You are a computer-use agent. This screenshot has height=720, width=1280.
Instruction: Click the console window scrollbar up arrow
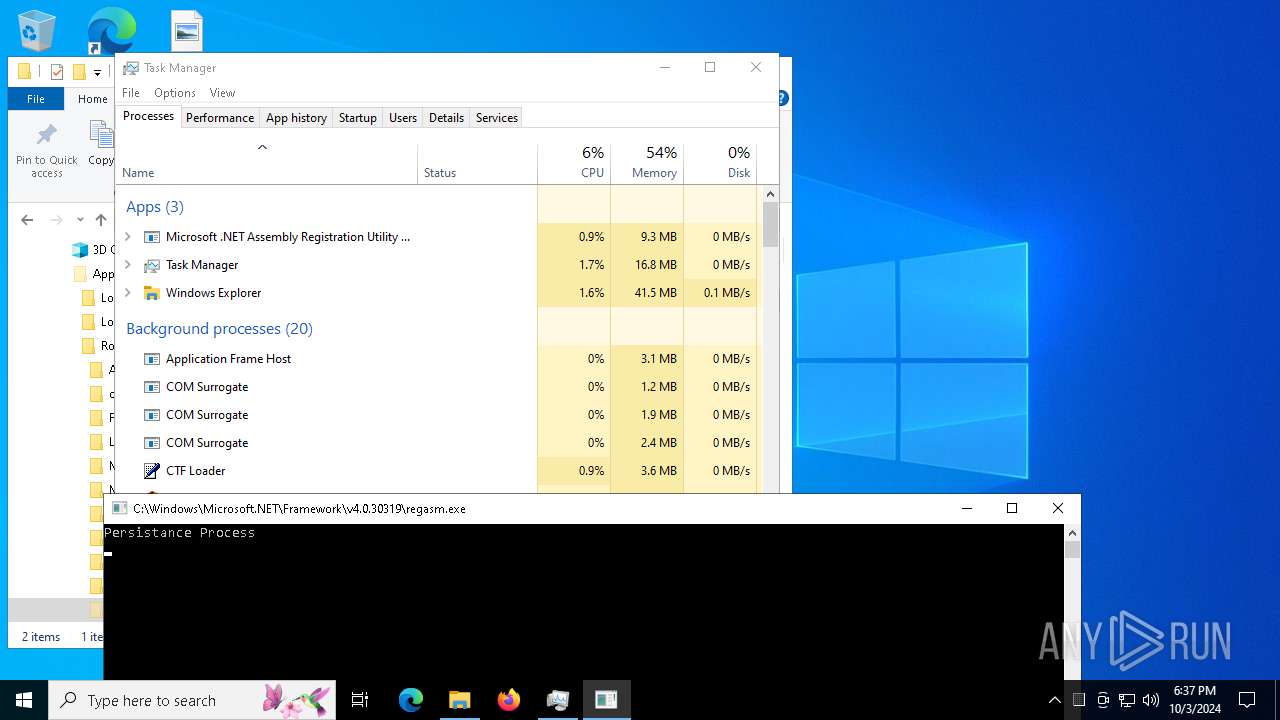pyautogui.click(x=1072, y=533)
